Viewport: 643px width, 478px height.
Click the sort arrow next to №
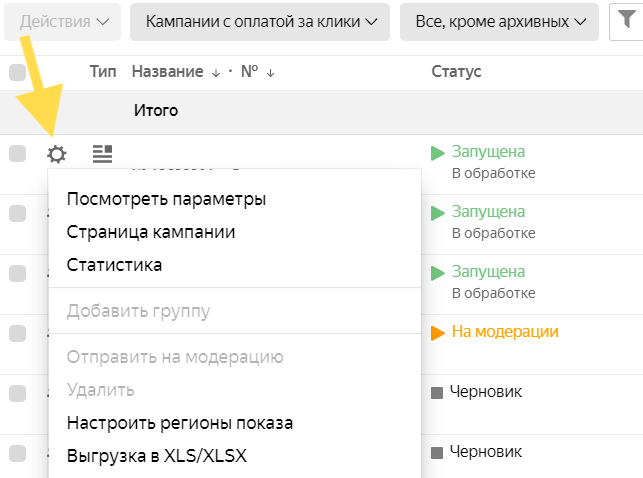pos(270,72)
